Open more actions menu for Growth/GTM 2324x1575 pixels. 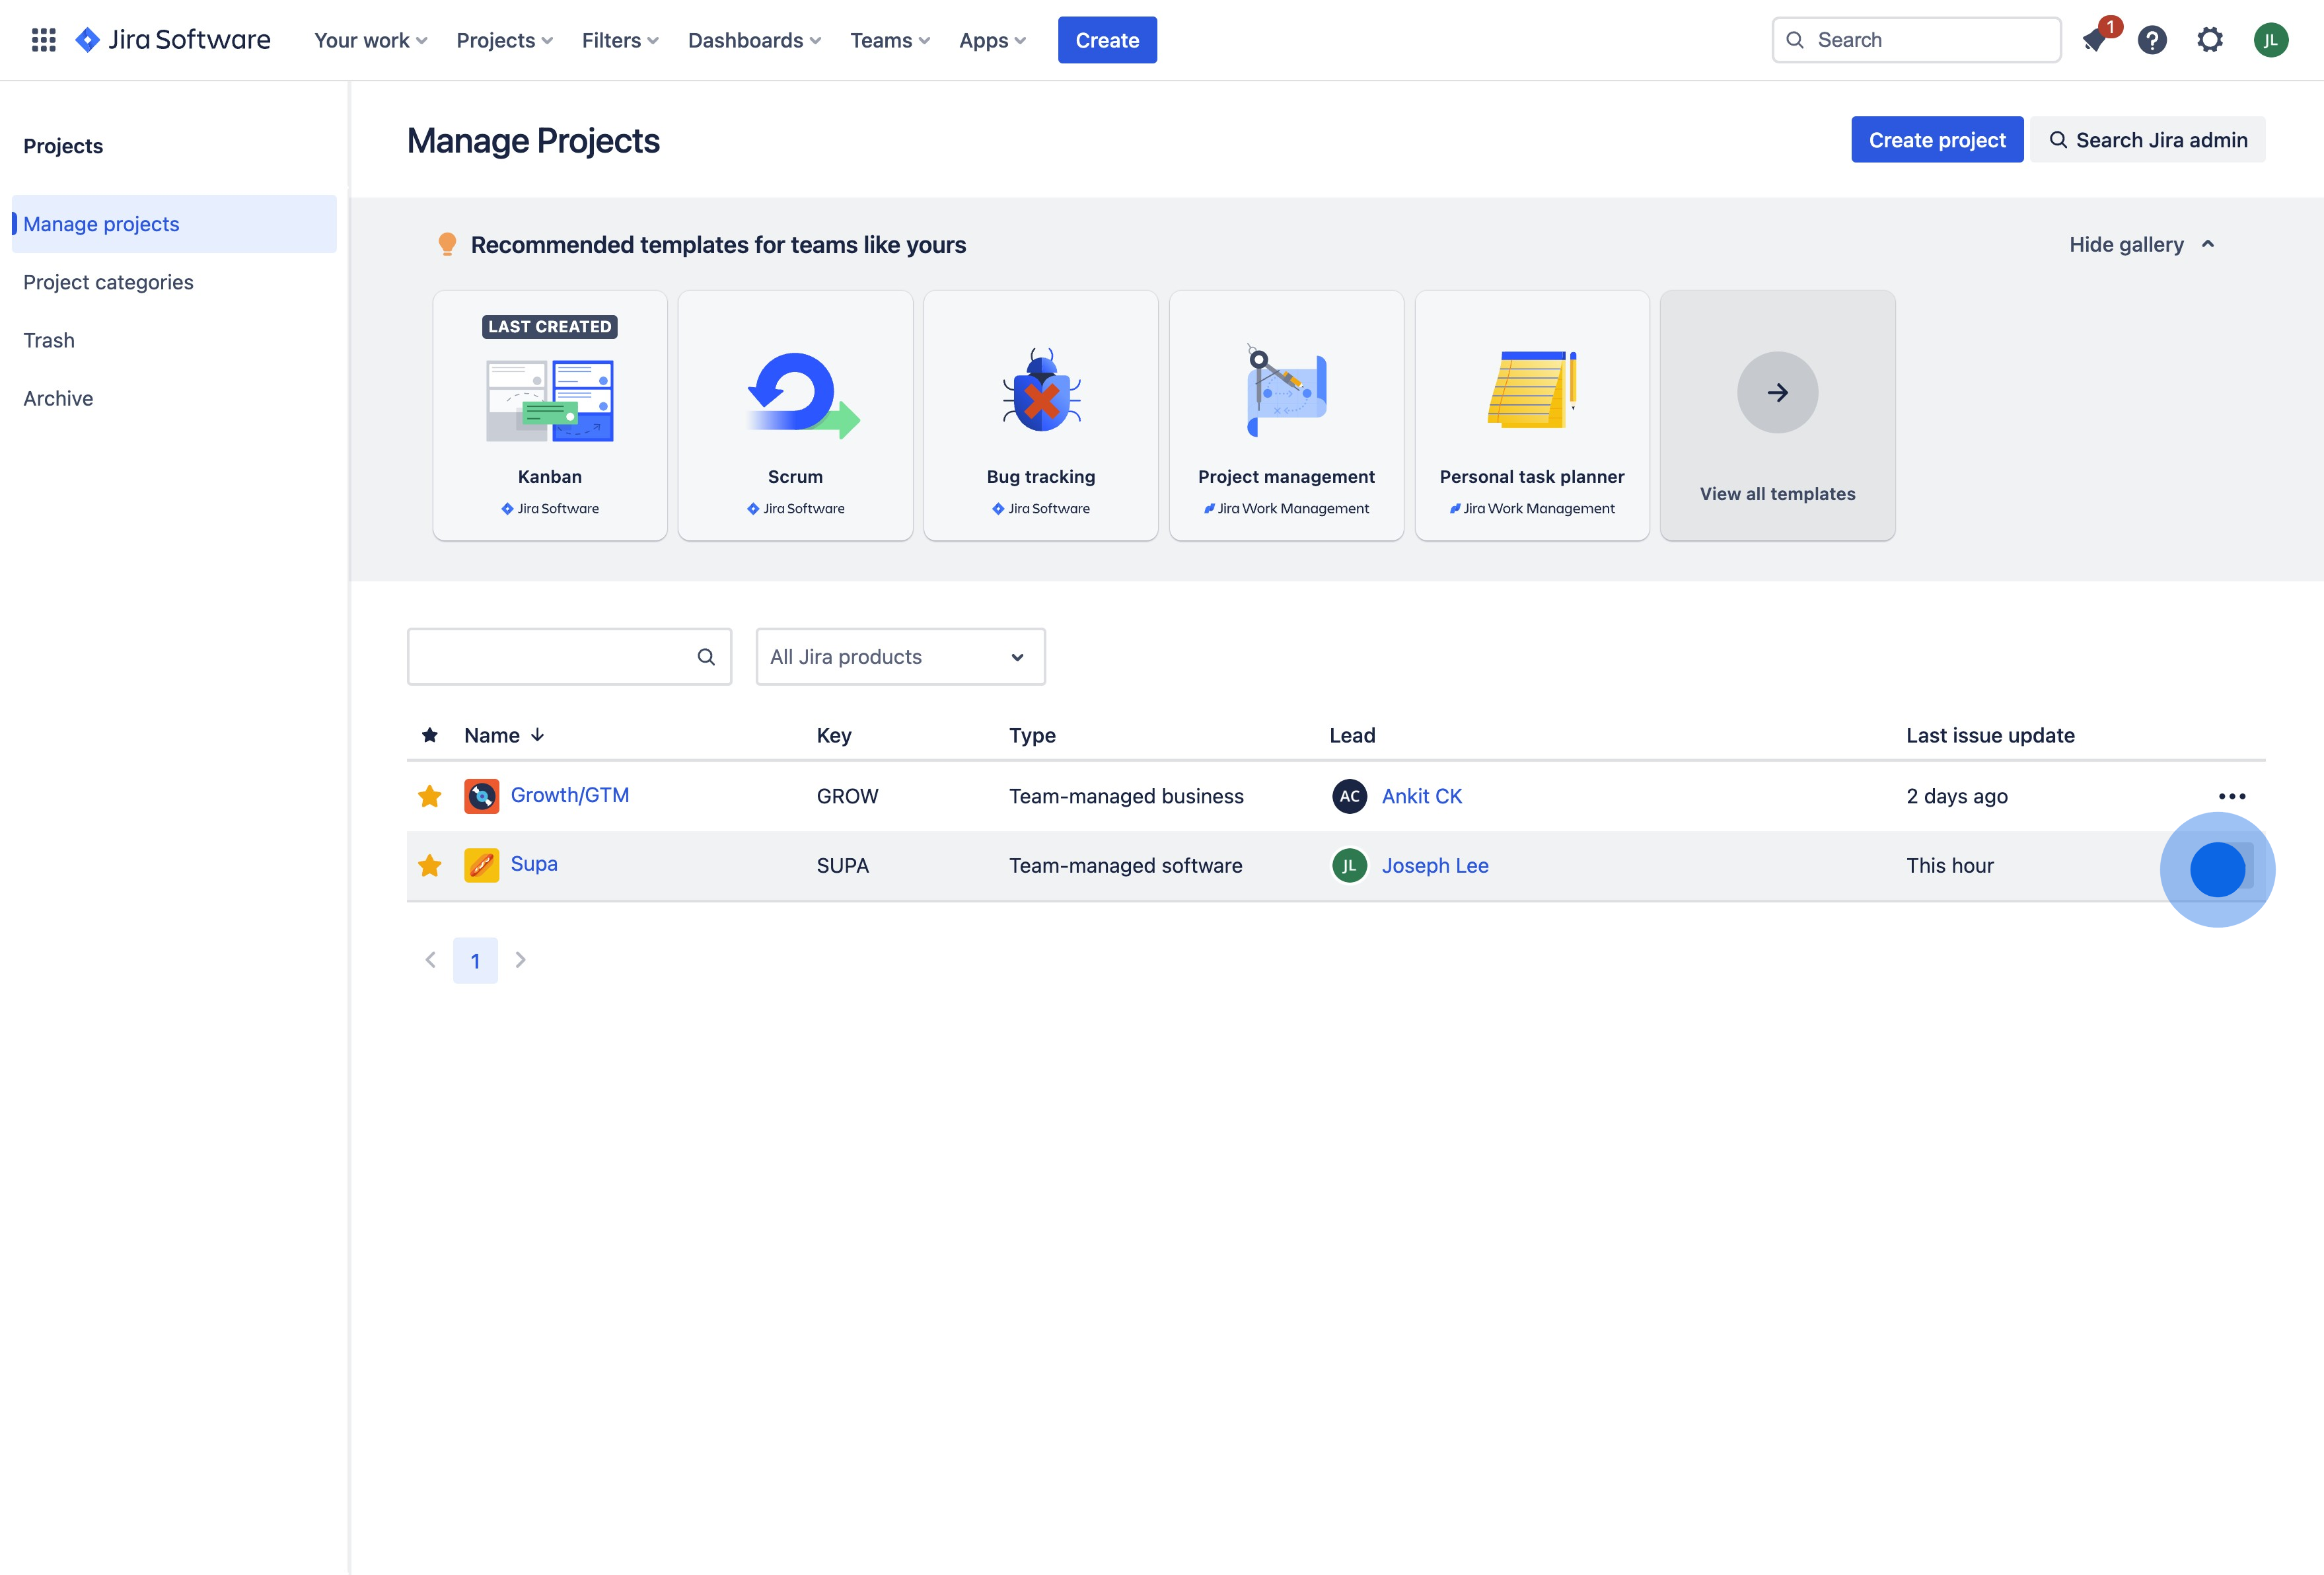coord(2231,796)
